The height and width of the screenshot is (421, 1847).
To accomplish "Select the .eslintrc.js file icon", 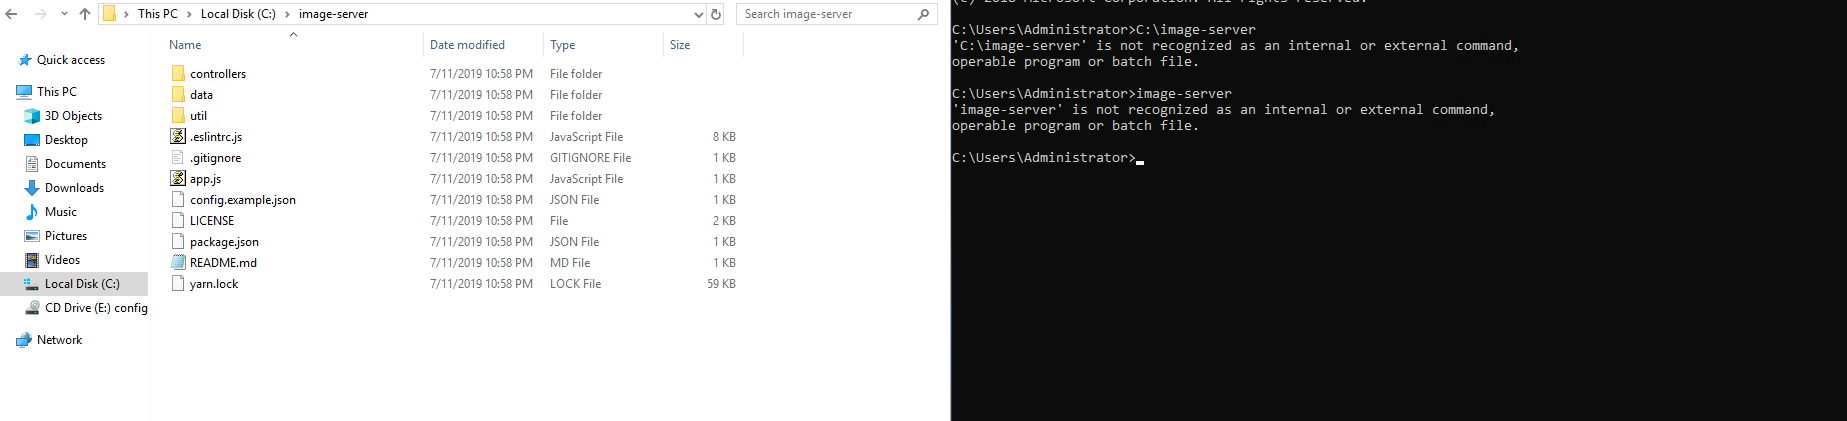I will click(x=178, y=136).
